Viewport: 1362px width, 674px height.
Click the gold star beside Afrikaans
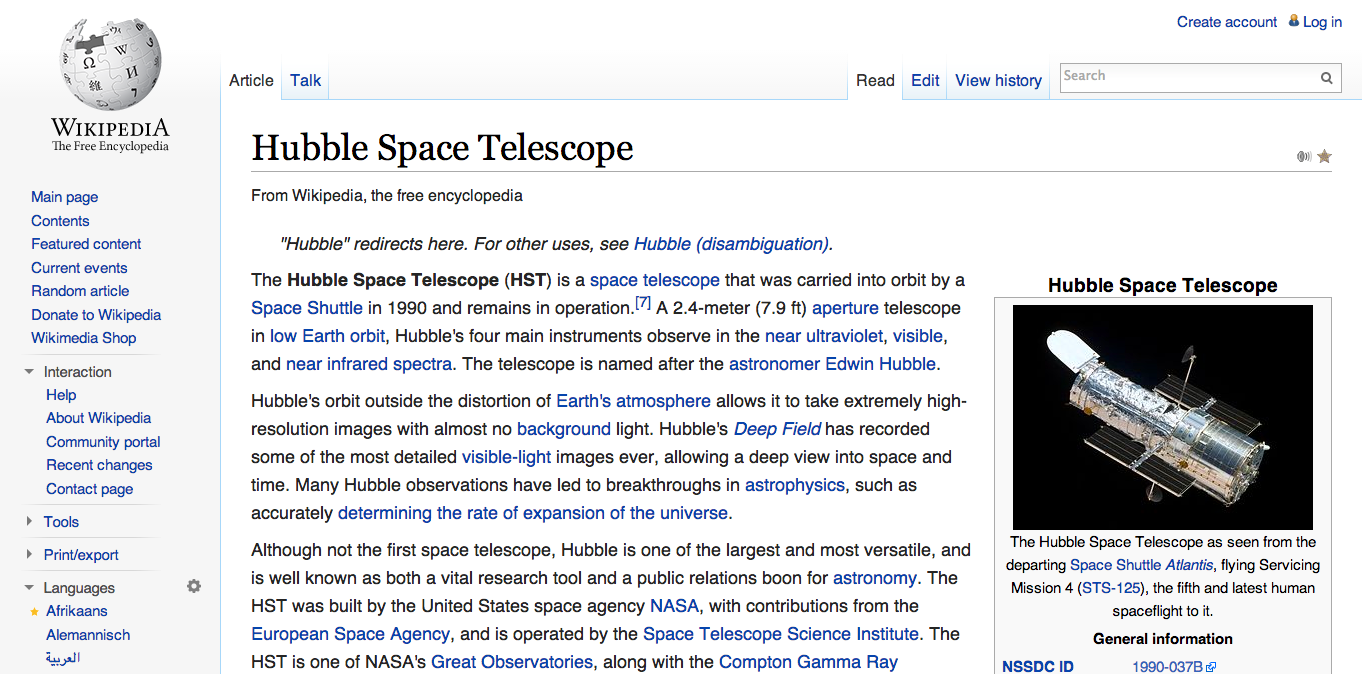click(35, 611)
